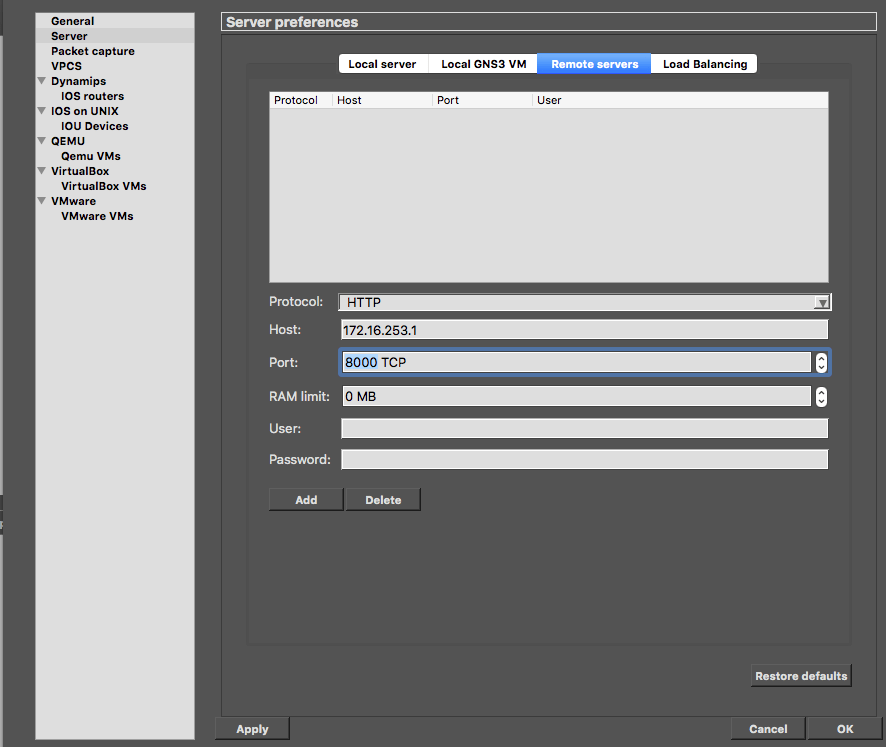
Task: Open Packet capture preferences in sidebar
Action: (x=92, y=51)
